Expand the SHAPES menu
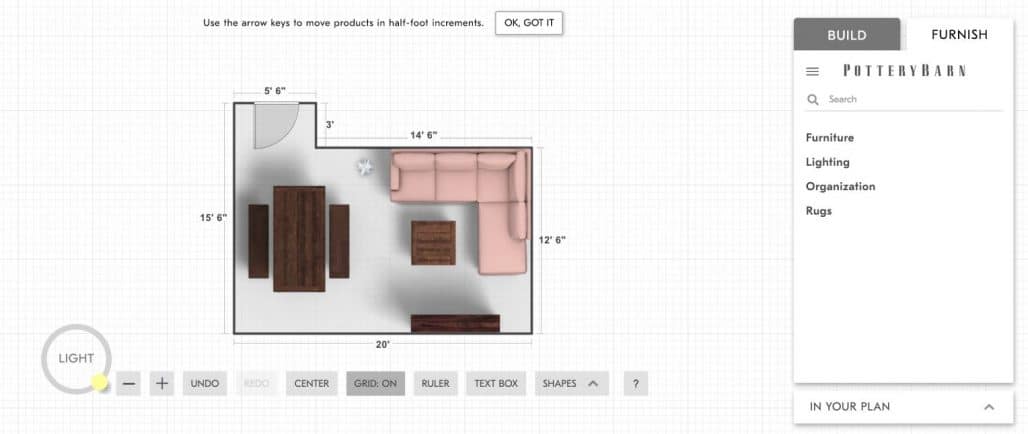1028x434 pixels. pyautogui.click(x=572, y=384)
